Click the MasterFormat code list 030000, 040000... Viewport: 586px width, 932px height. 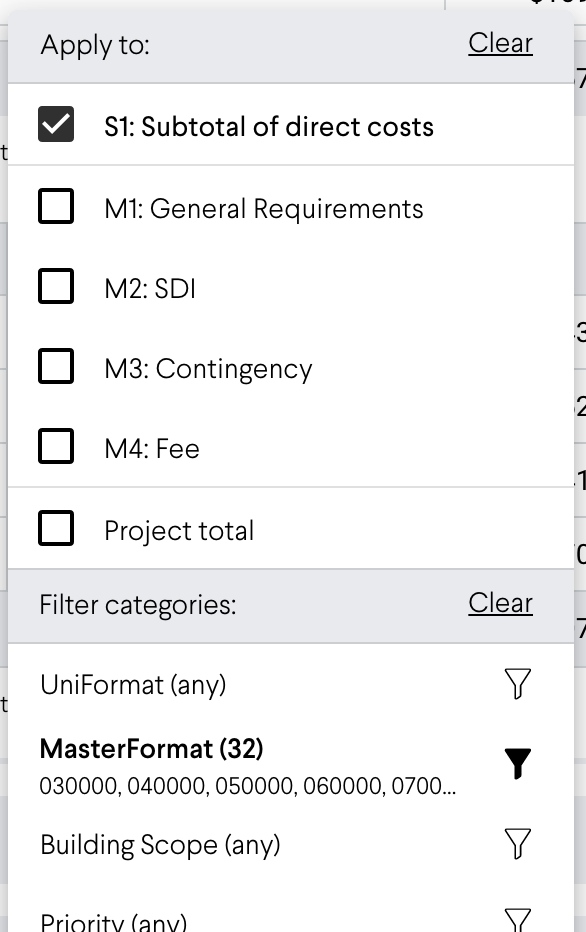click(248, 786)
